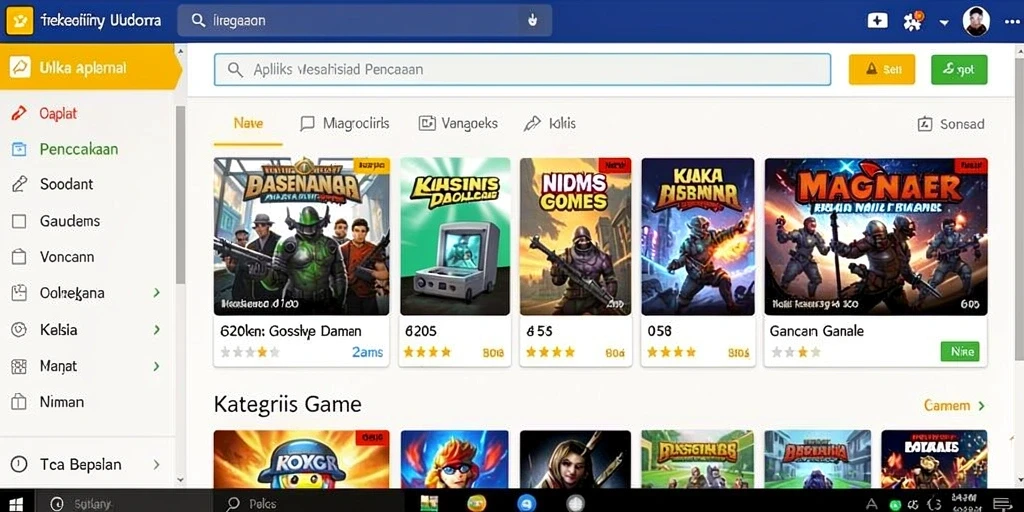Click the taskbar Peles search icon
Screen dimensions: 1024x512
(232, 504)
